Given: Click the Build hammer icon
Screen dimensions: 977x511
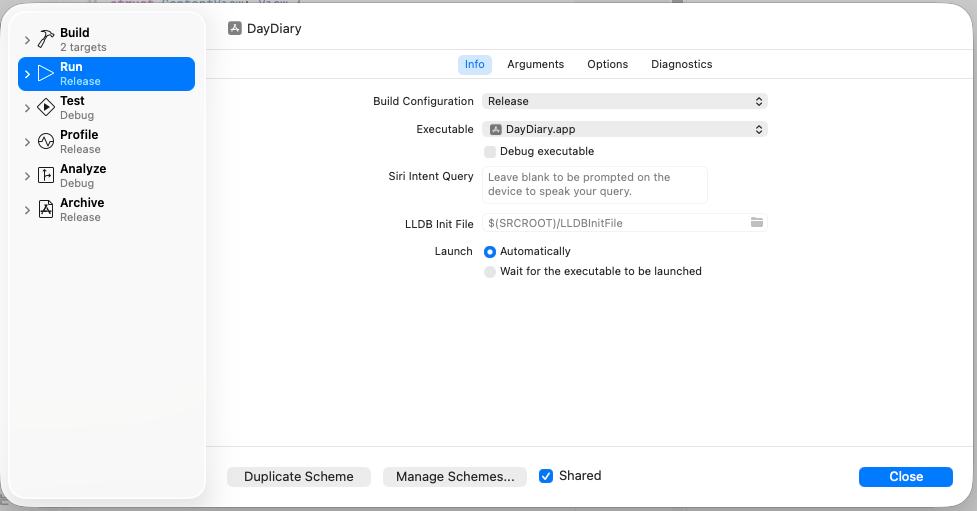Looking at the screenshot, I should point(46,40).
